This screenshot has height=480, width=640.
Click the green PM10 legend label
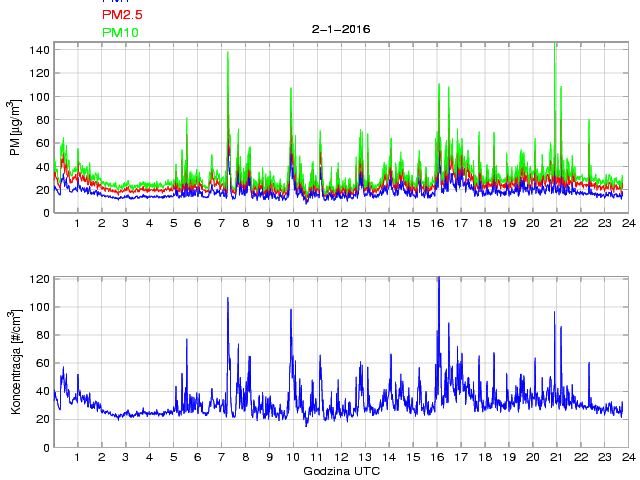tap(121, 33)
